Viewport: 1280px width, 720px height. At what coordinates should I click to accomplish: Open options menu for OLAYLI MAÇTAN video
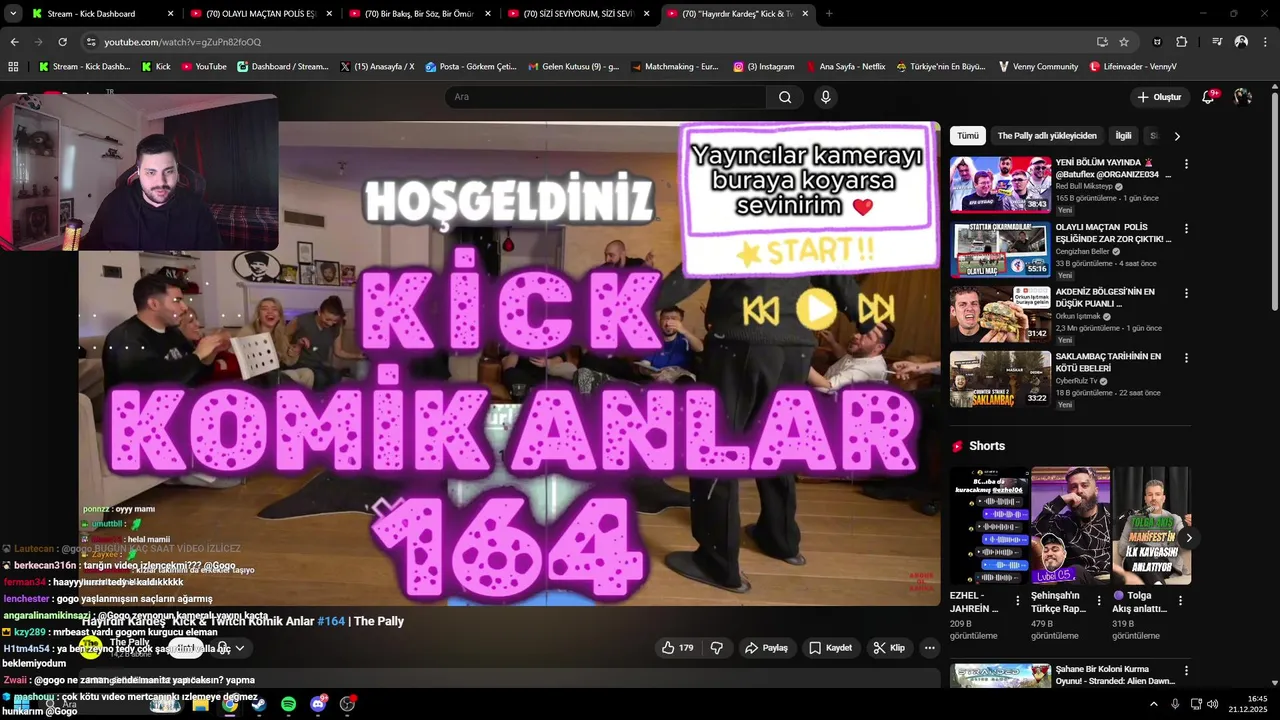1186,229
